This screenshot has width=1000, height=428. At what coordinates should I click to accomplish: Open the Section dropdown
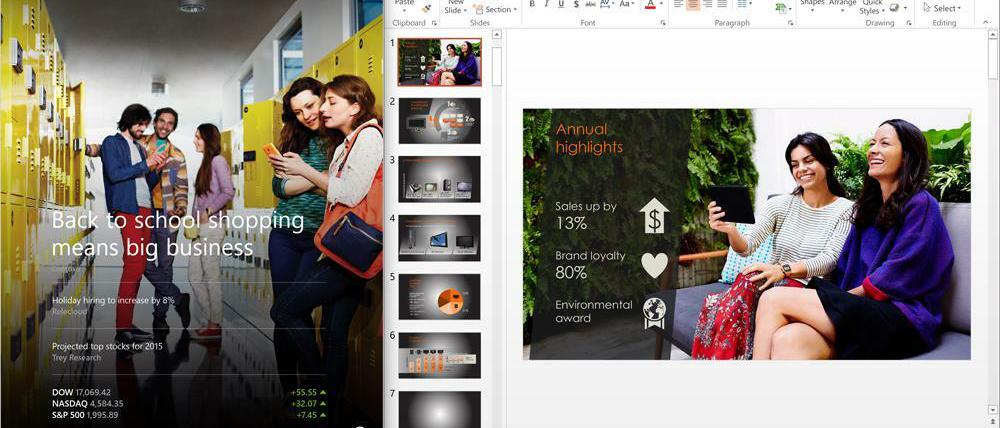pyautogui.click(x=494, y=10)
